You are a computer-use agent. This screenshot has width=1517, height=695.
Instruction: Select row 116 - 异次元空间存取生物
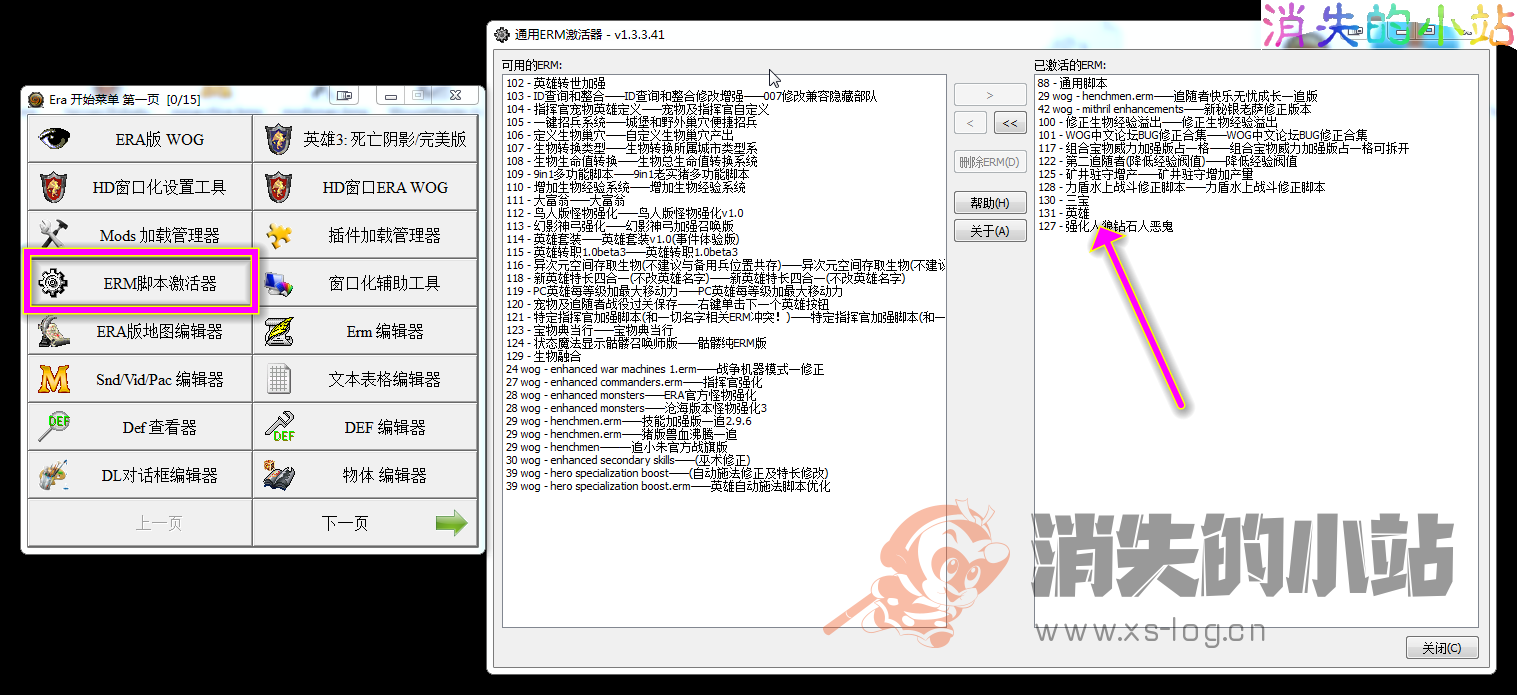725,265
